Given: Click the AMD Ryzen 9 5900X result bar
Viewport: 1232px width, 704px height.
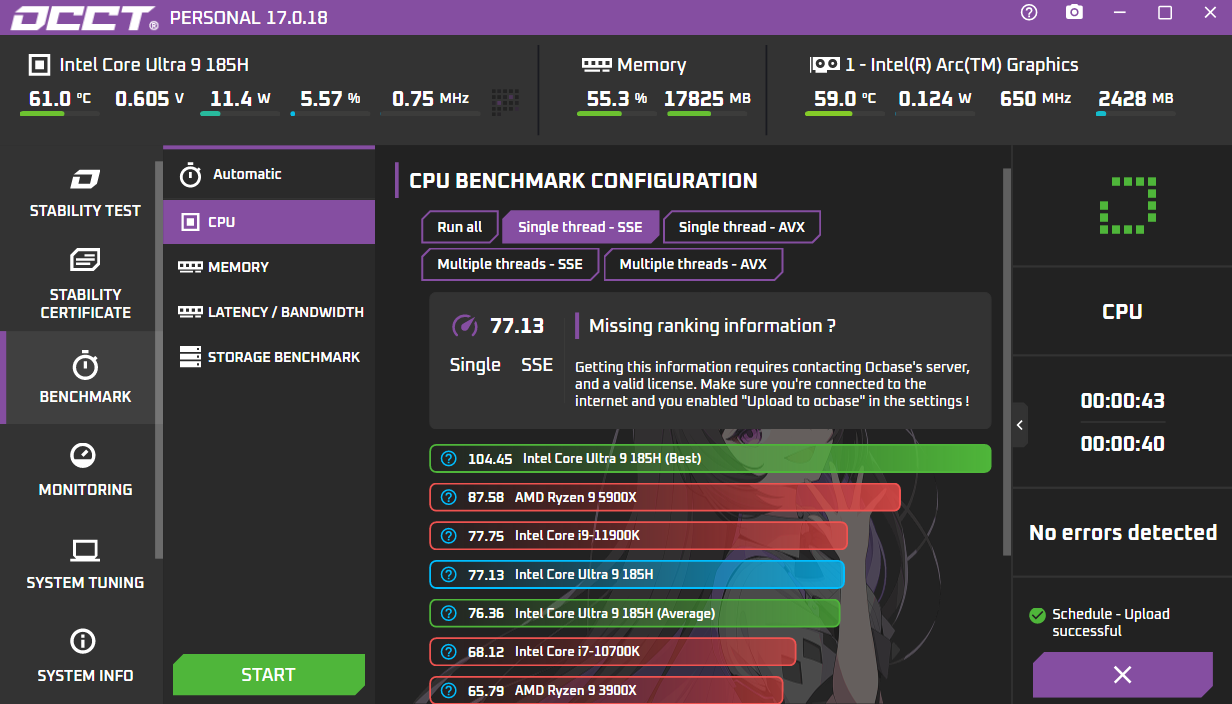Looking at the screenshot, I should coord(665,497).
